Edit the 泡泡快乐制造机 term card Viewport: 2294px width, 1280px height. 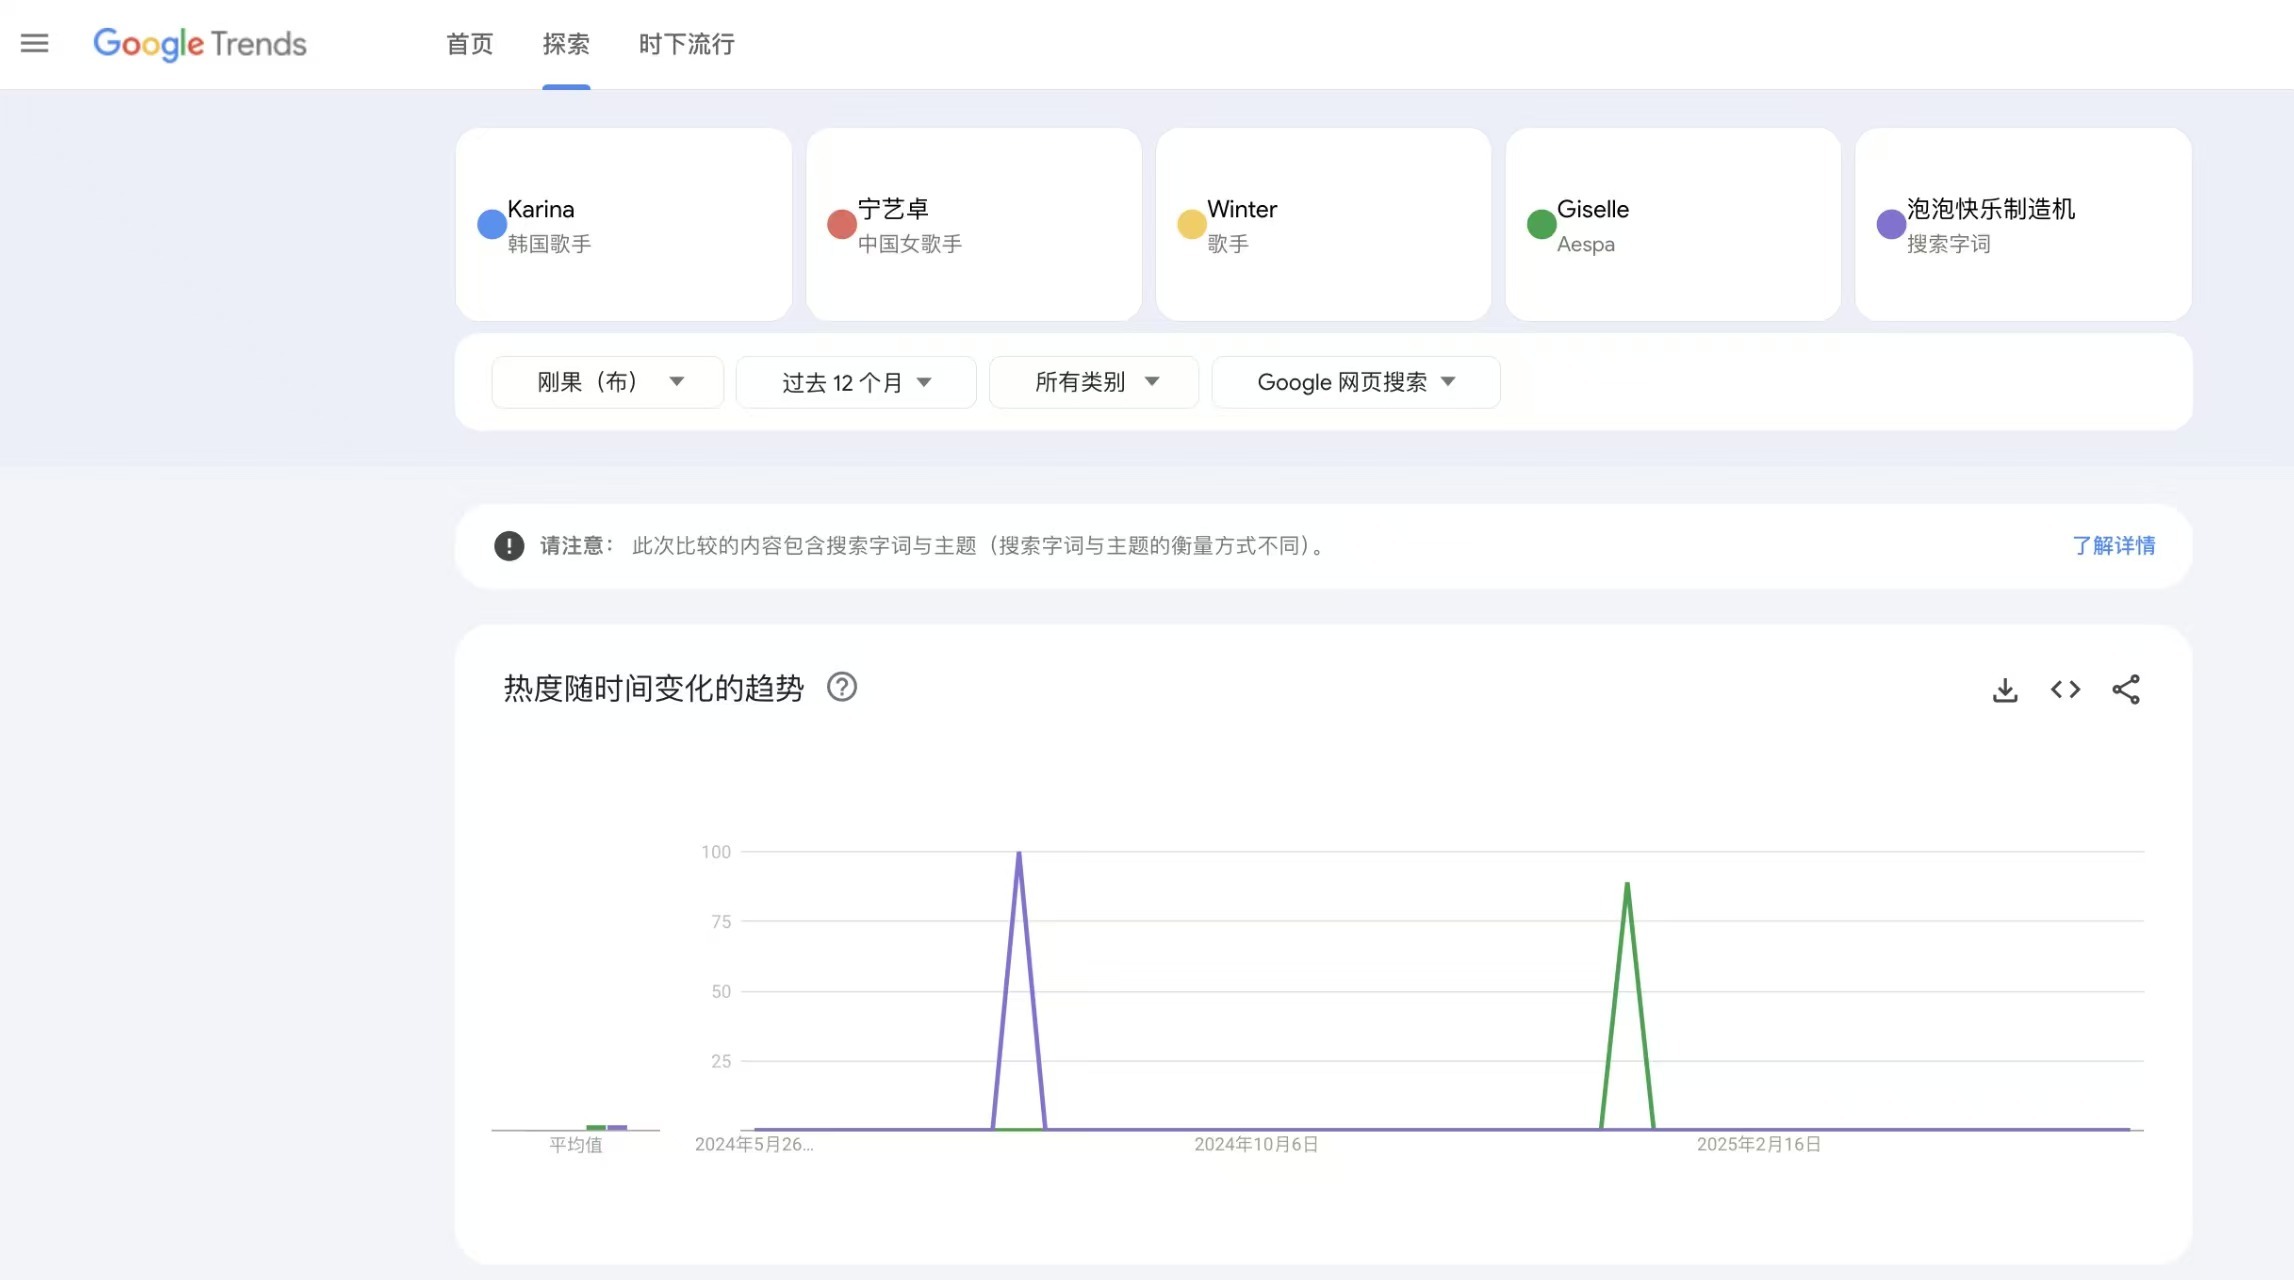click(2023, 224)
